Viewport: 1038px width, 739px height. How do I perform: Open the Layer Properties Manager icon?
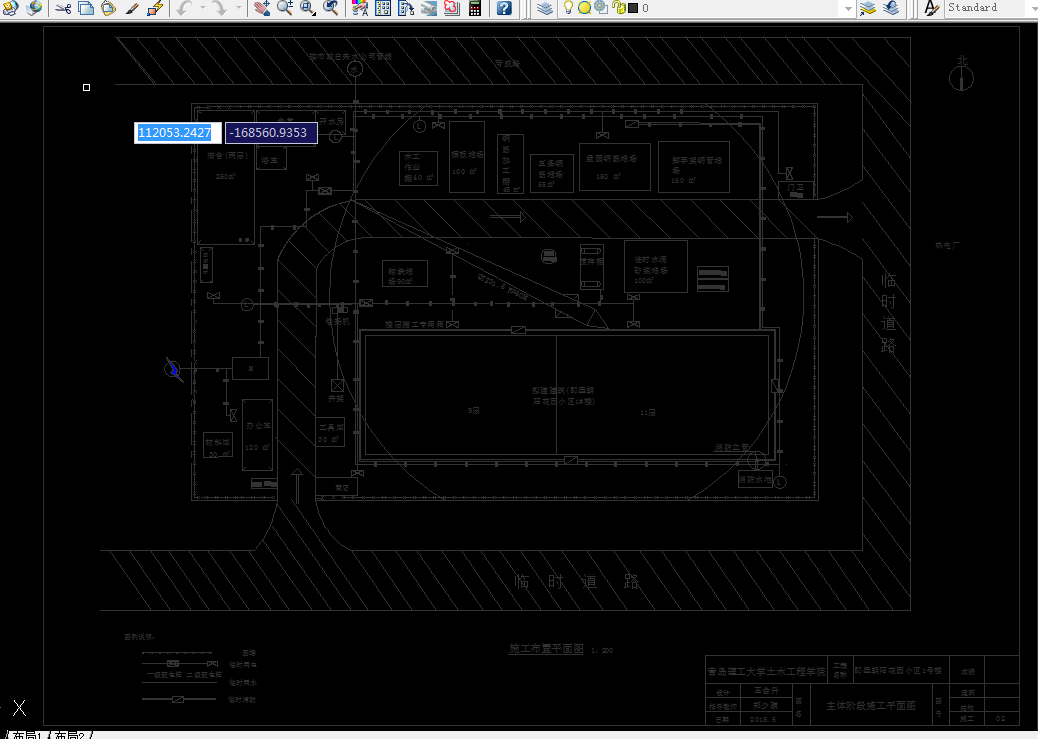point(545,8)
